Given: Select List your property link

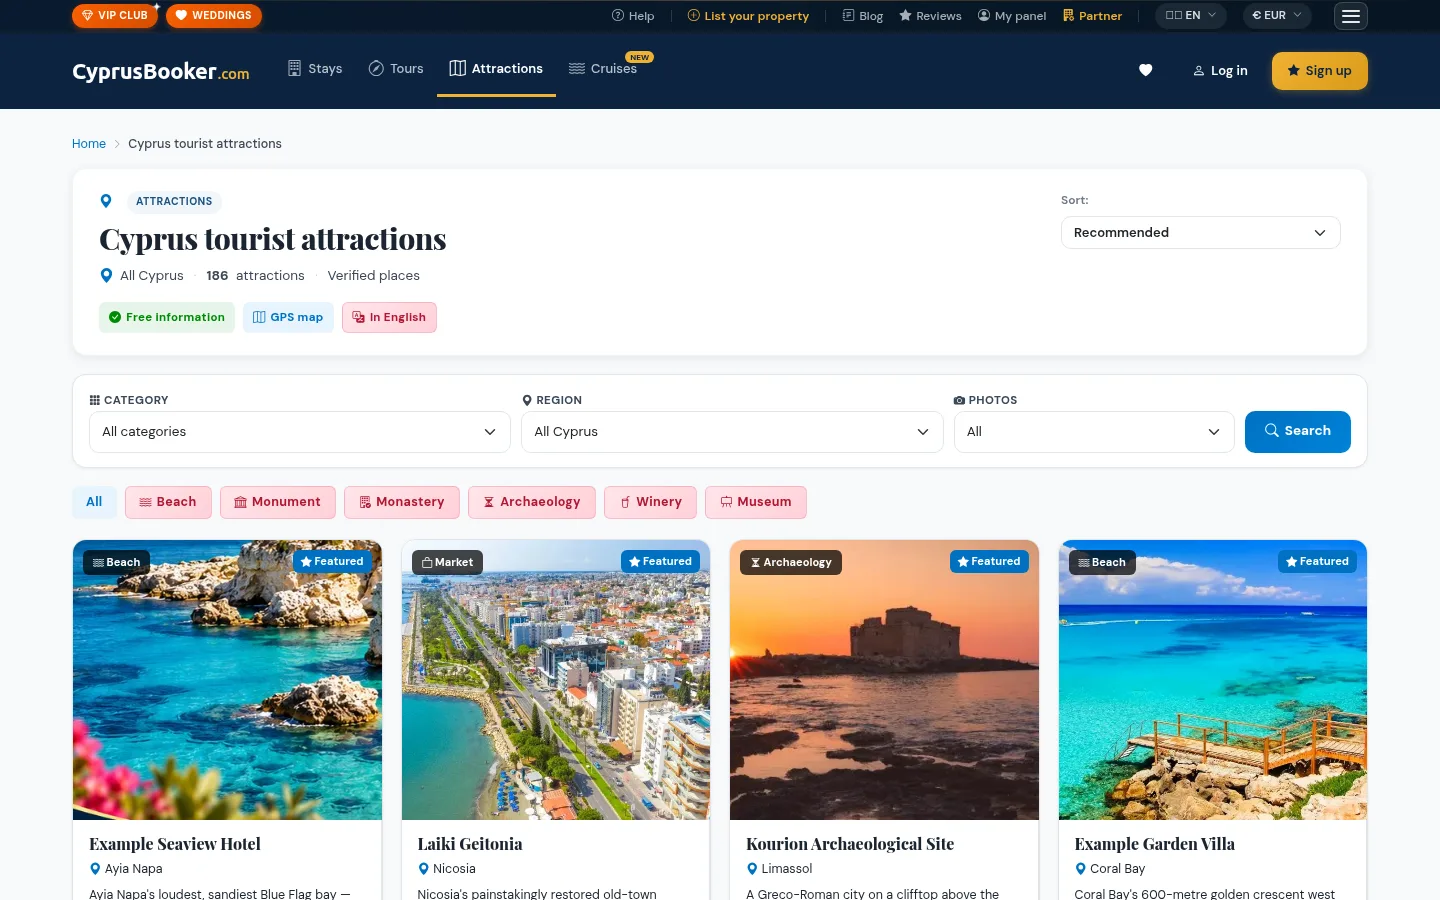Looking at the screenshot, I should [x=748, y=16].
